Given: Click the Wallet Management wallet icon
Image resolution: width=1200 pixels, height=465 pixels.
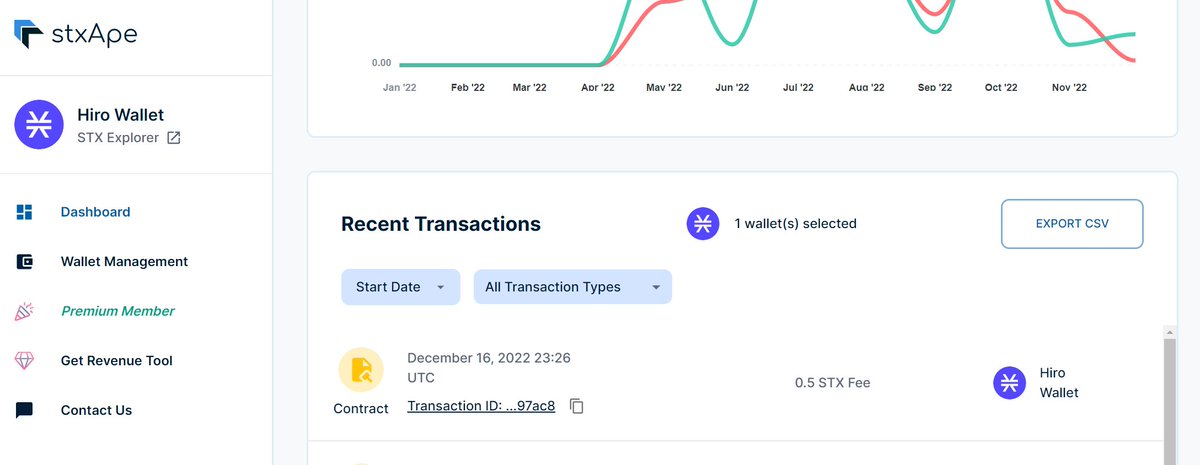Looking at the screenshot, I should (x=25, y=262).
